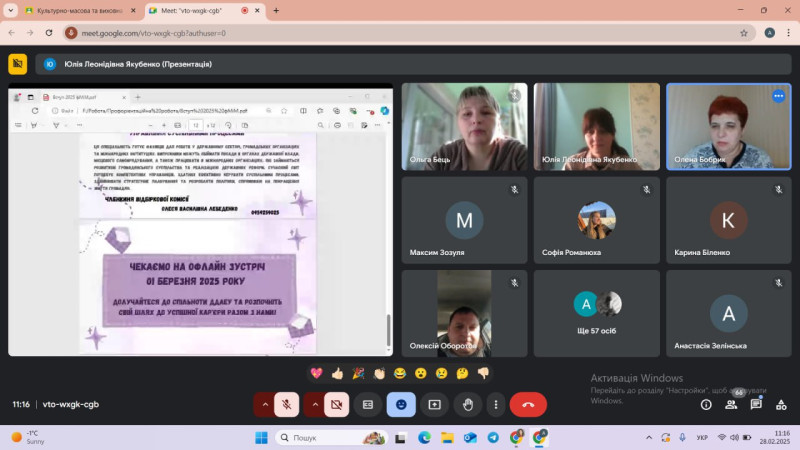Open the people list panel

click(x=732, y=404)
